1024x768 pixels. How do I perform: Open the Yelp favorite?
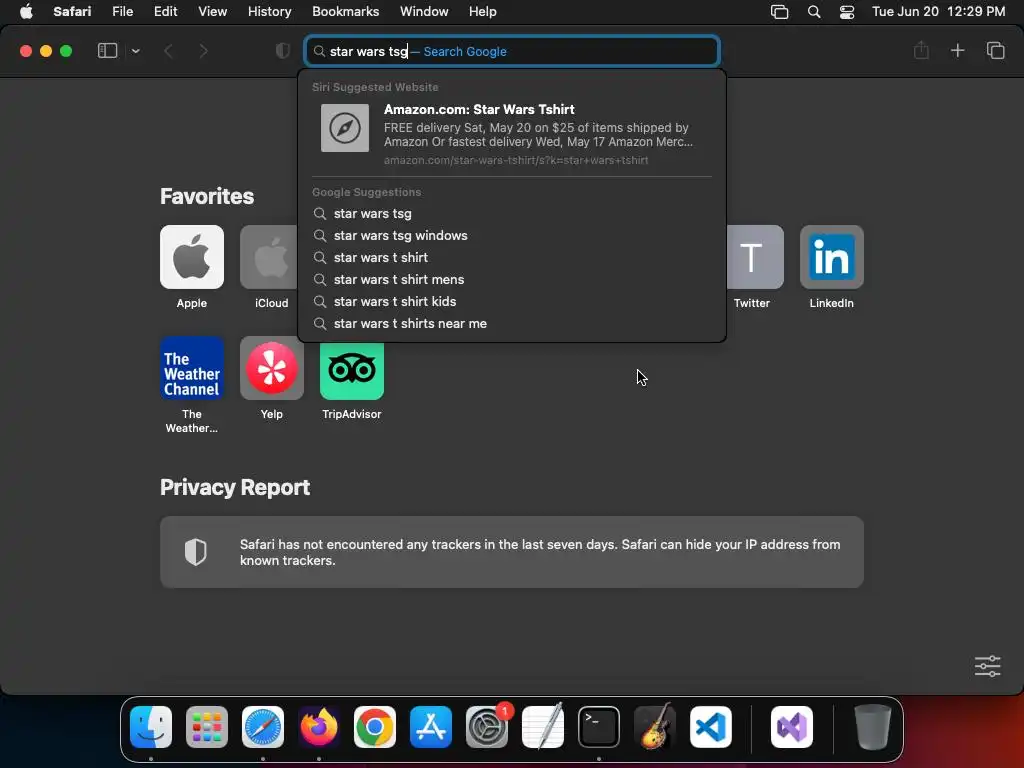(272, 368)
